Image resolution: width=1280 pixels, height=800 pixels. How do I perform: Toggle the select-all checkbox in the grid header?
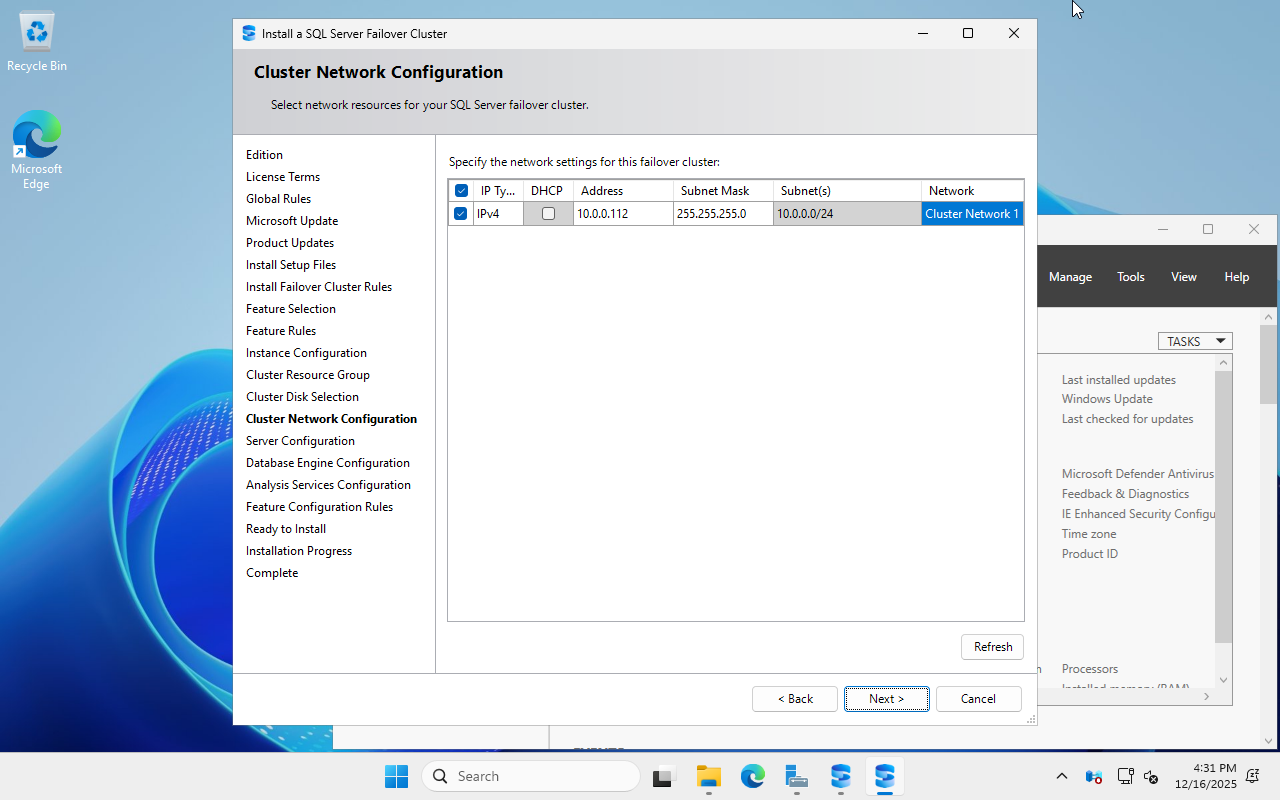461,190
